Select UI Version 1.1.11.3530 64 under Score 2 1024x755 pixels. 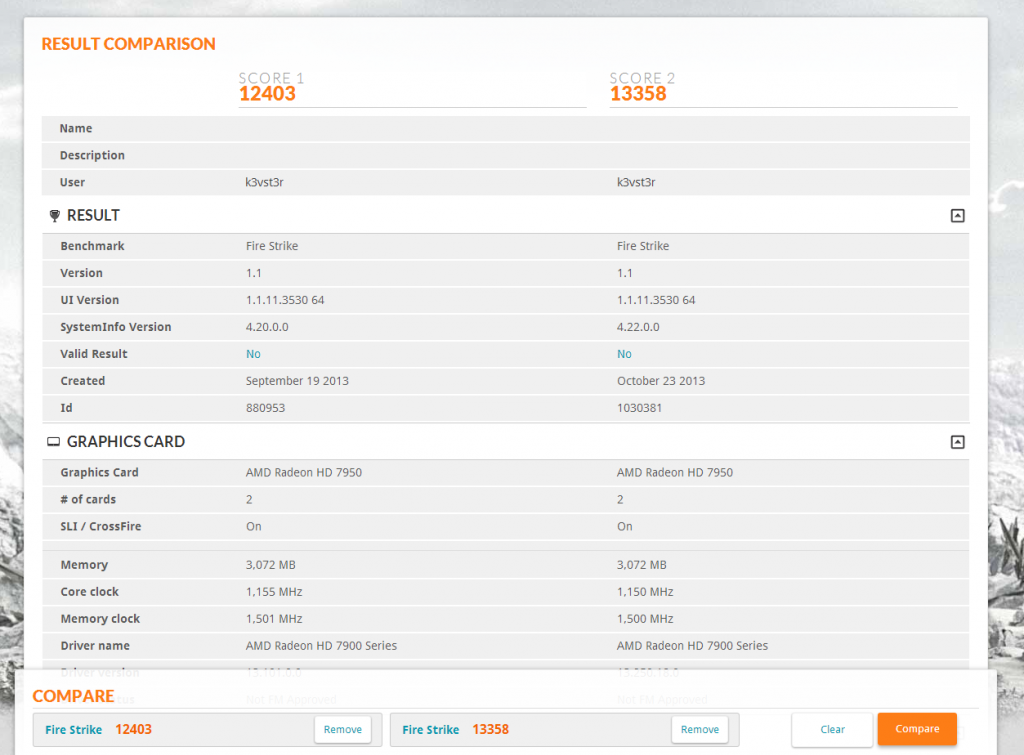coord(656,300)
